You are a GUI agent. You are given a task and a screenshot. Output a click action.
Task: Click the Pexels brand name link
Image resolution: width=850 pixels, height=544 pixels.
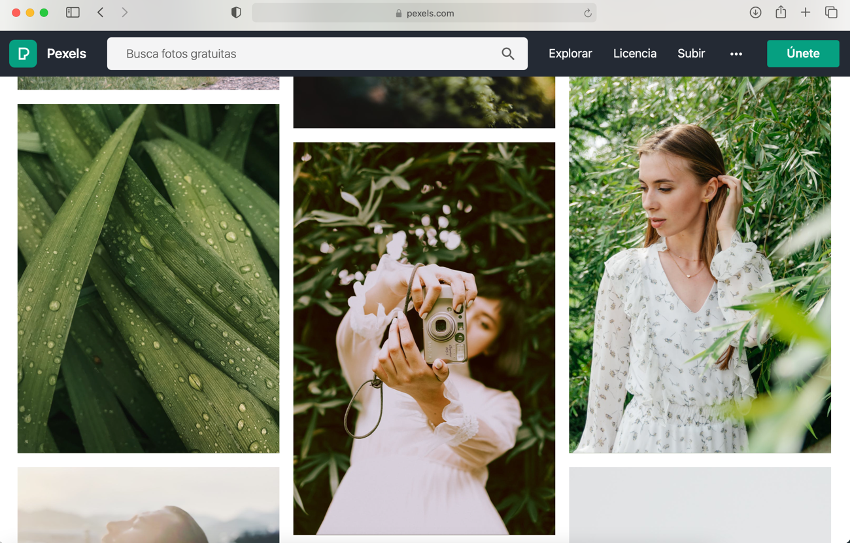pyautogui.click(x=66, y=54)
